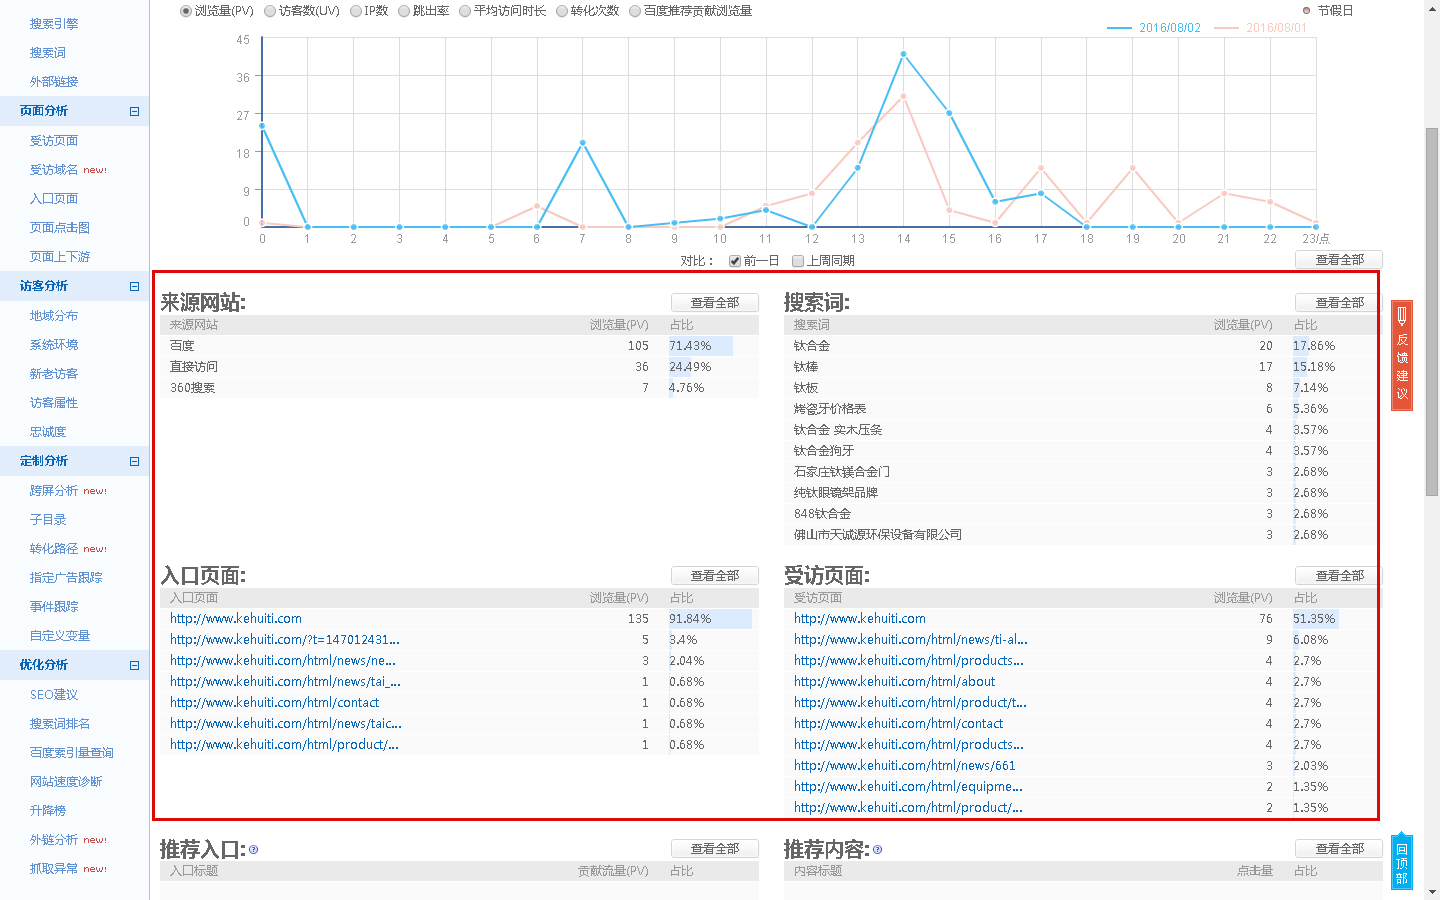Open visited page link http://www.kehuiti.com/html/news/661
The width and height of the screenshot is (1440, 900).
point(905,766)
